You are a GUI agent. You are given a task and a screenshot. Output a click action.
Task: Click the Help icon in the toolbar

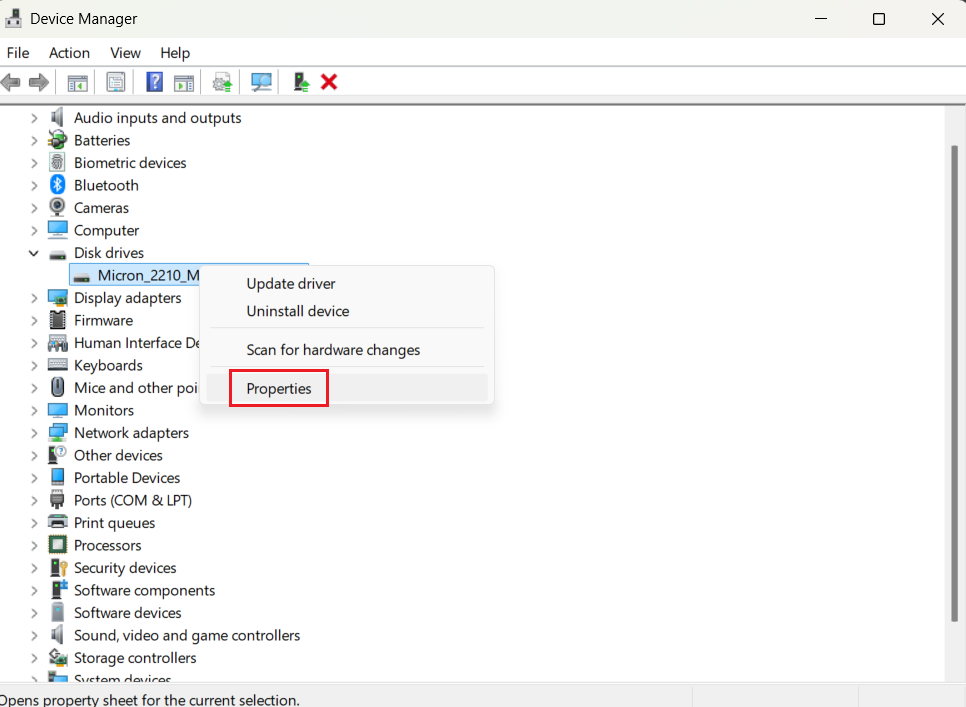(x=154, y=81)
